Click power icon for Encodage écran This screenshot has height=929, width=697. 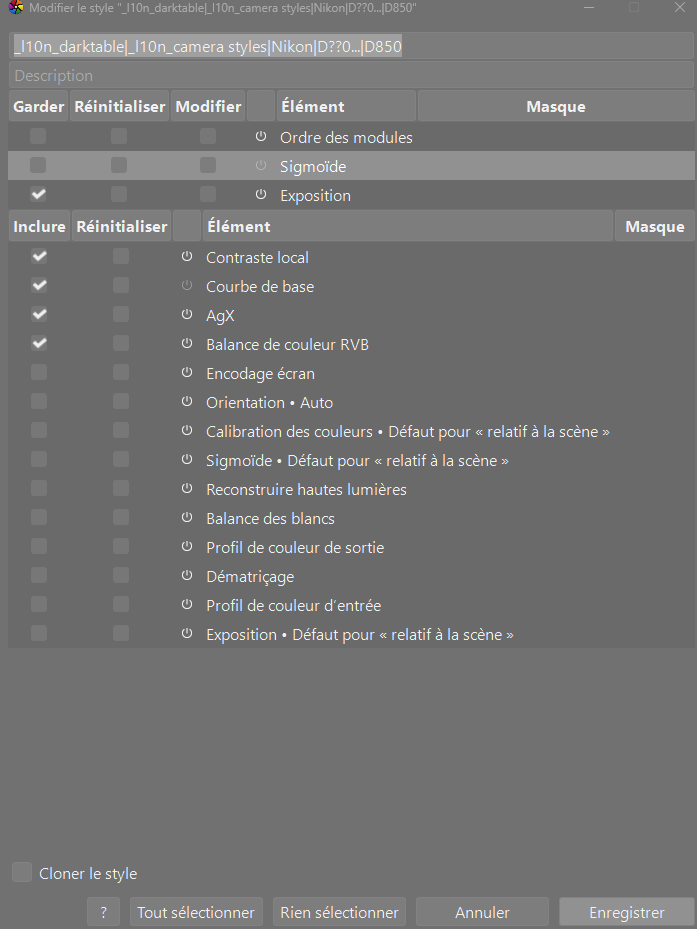187,373
